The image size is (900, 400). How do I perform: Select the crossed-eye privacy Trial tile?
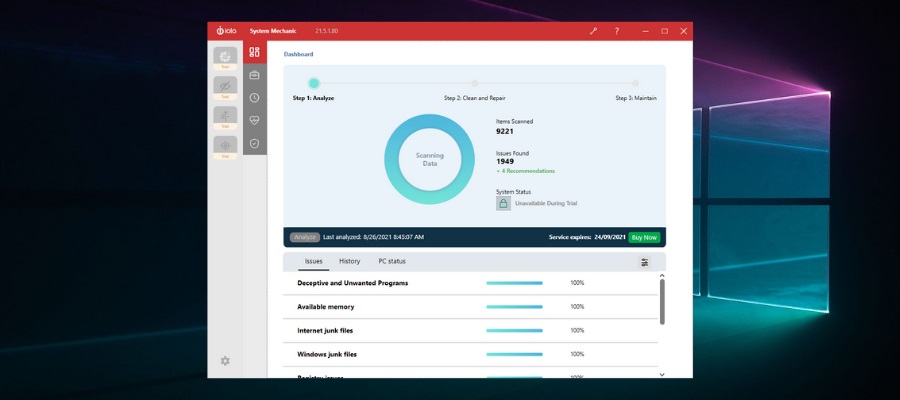pos(225,88)
